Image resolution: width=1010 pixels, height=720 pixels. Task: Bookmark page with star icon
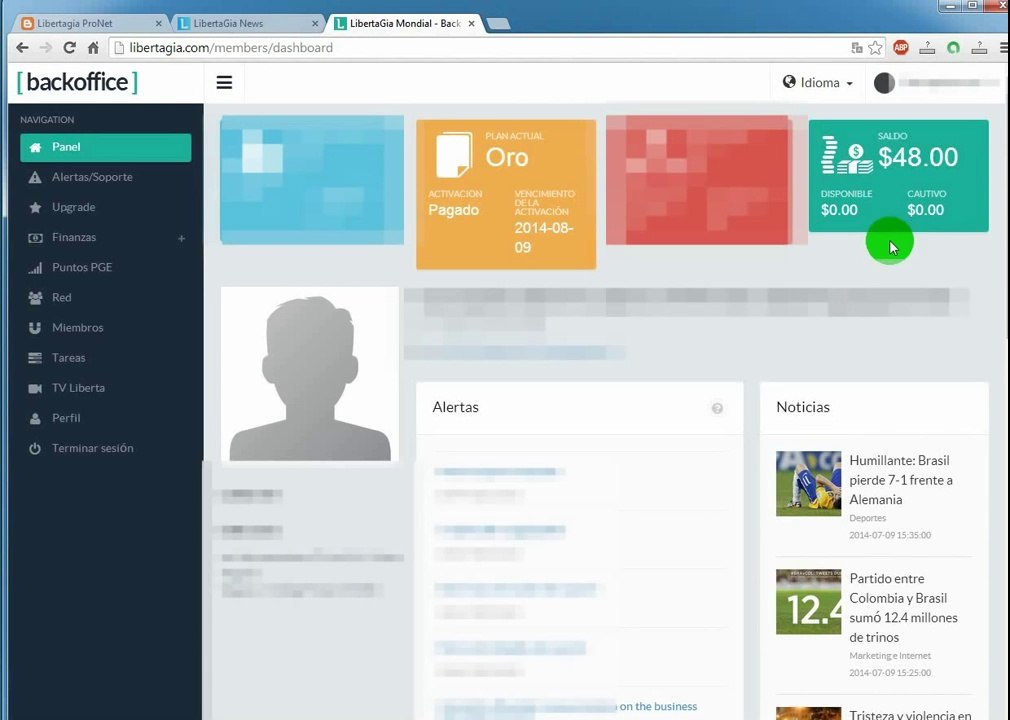pyautogui.click(x=875, y=48)
